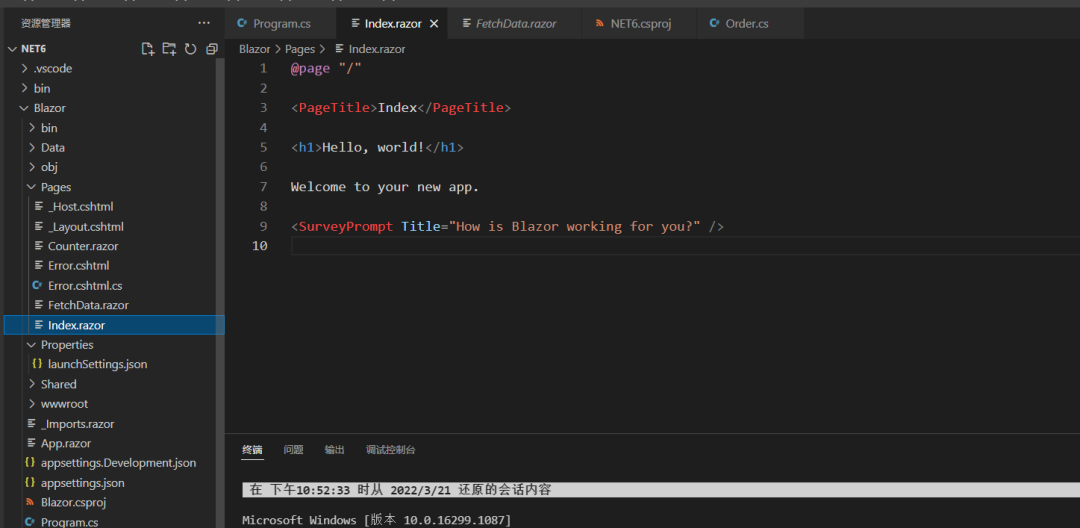Collapse the Pages folder
Viewport: 1080px width, 528px height.
coord(32,187)
